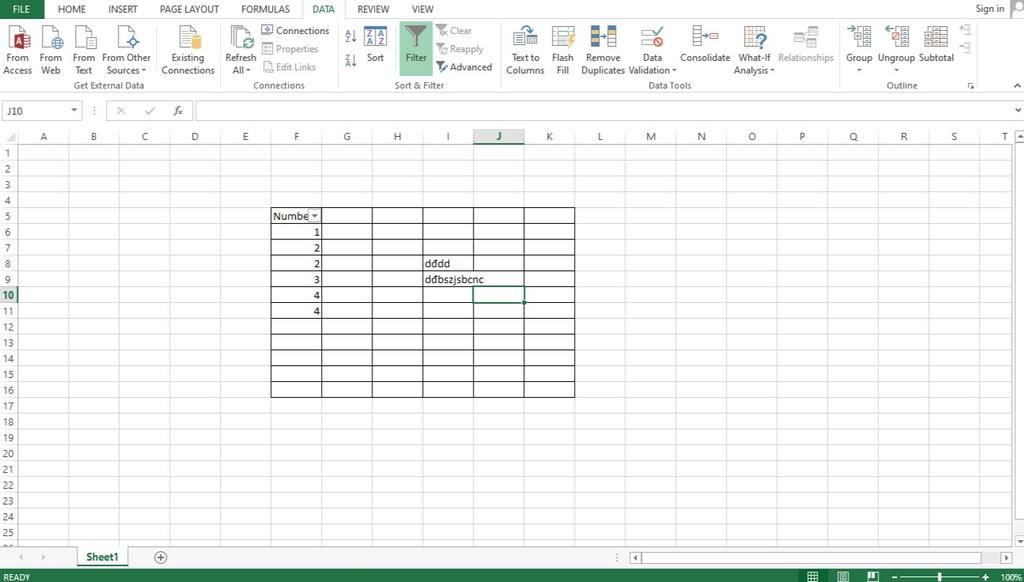This screenshot has height=582, width=1024.
Task: Click Text to Columns
Action: click(x=525, y=51)
